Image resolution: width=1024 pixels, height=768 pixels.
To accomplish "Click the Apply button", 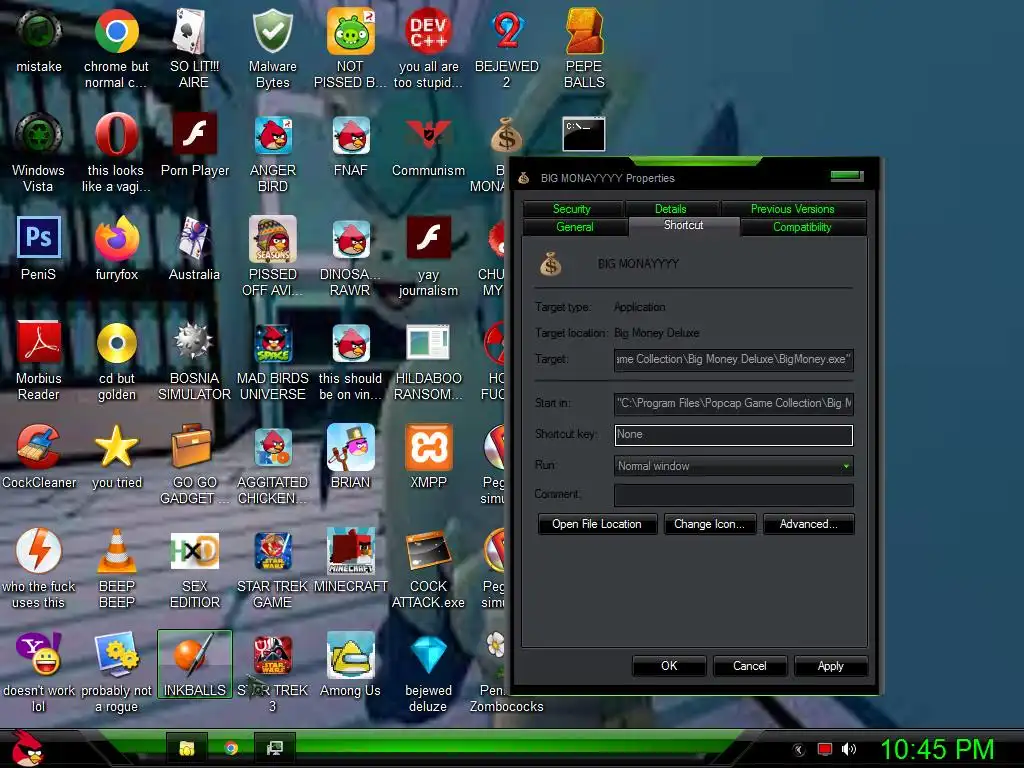I will click(831, 666).
